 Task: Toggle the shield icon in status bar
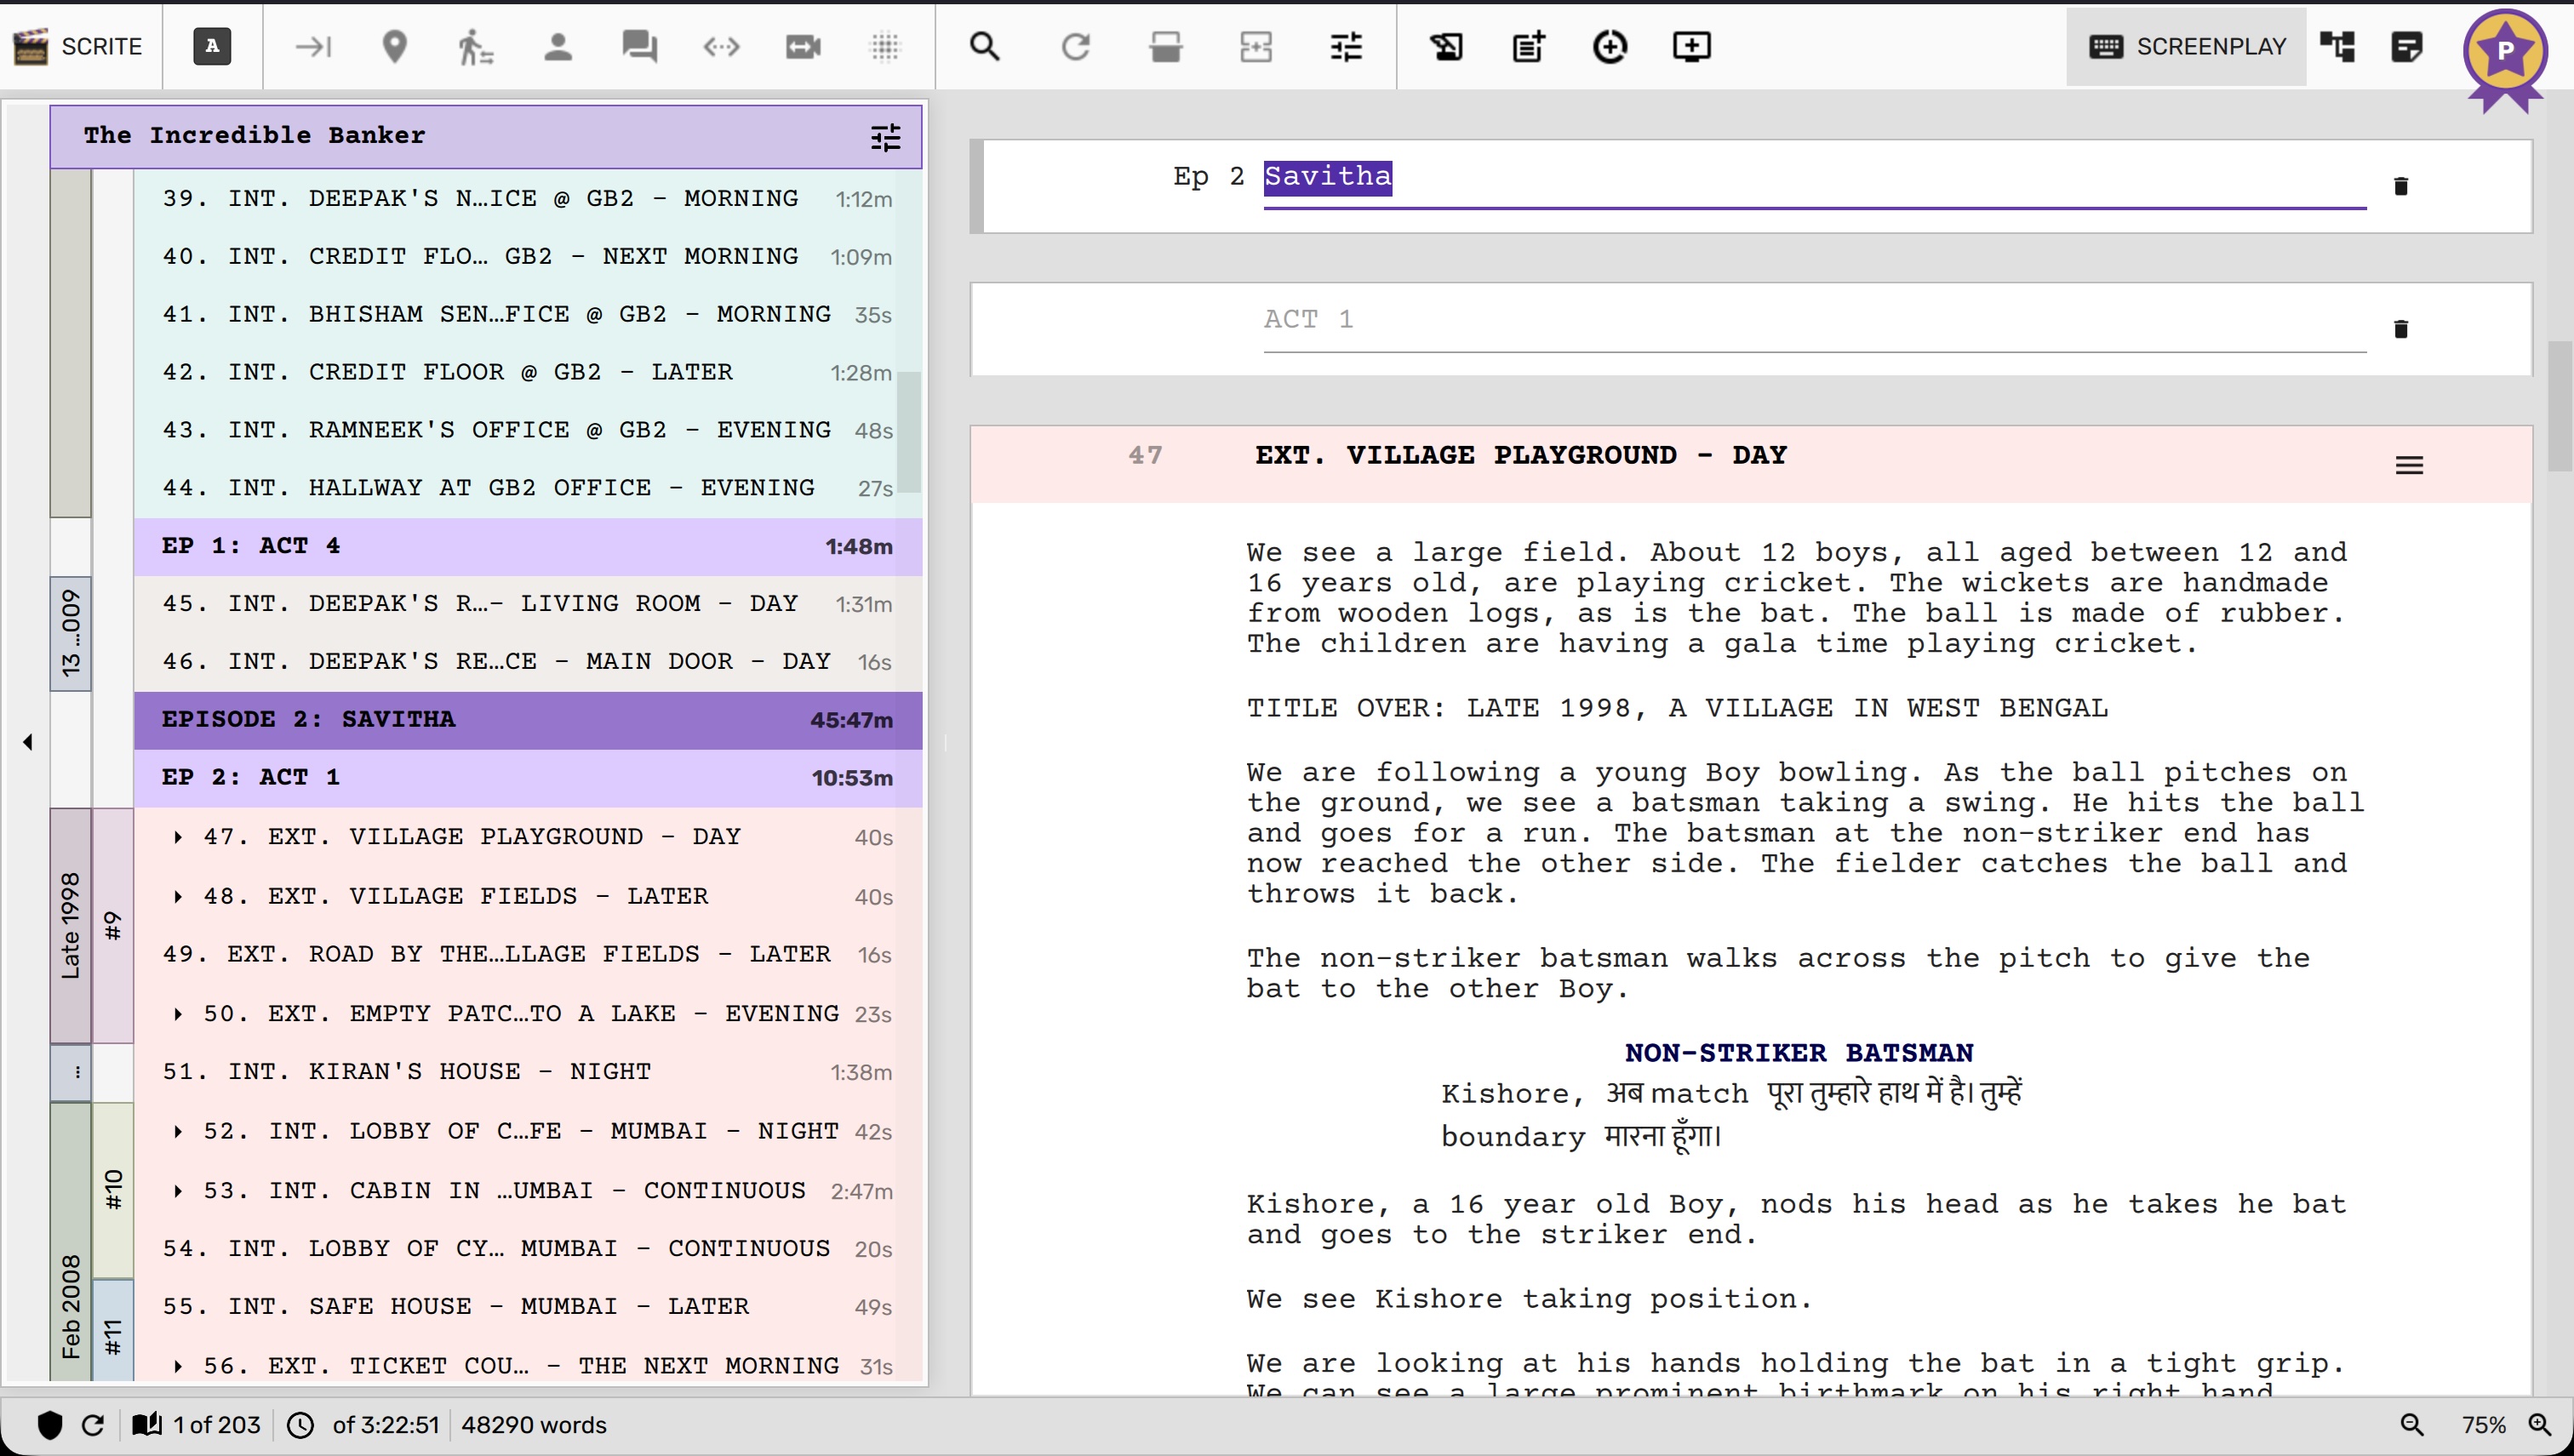49,1425
